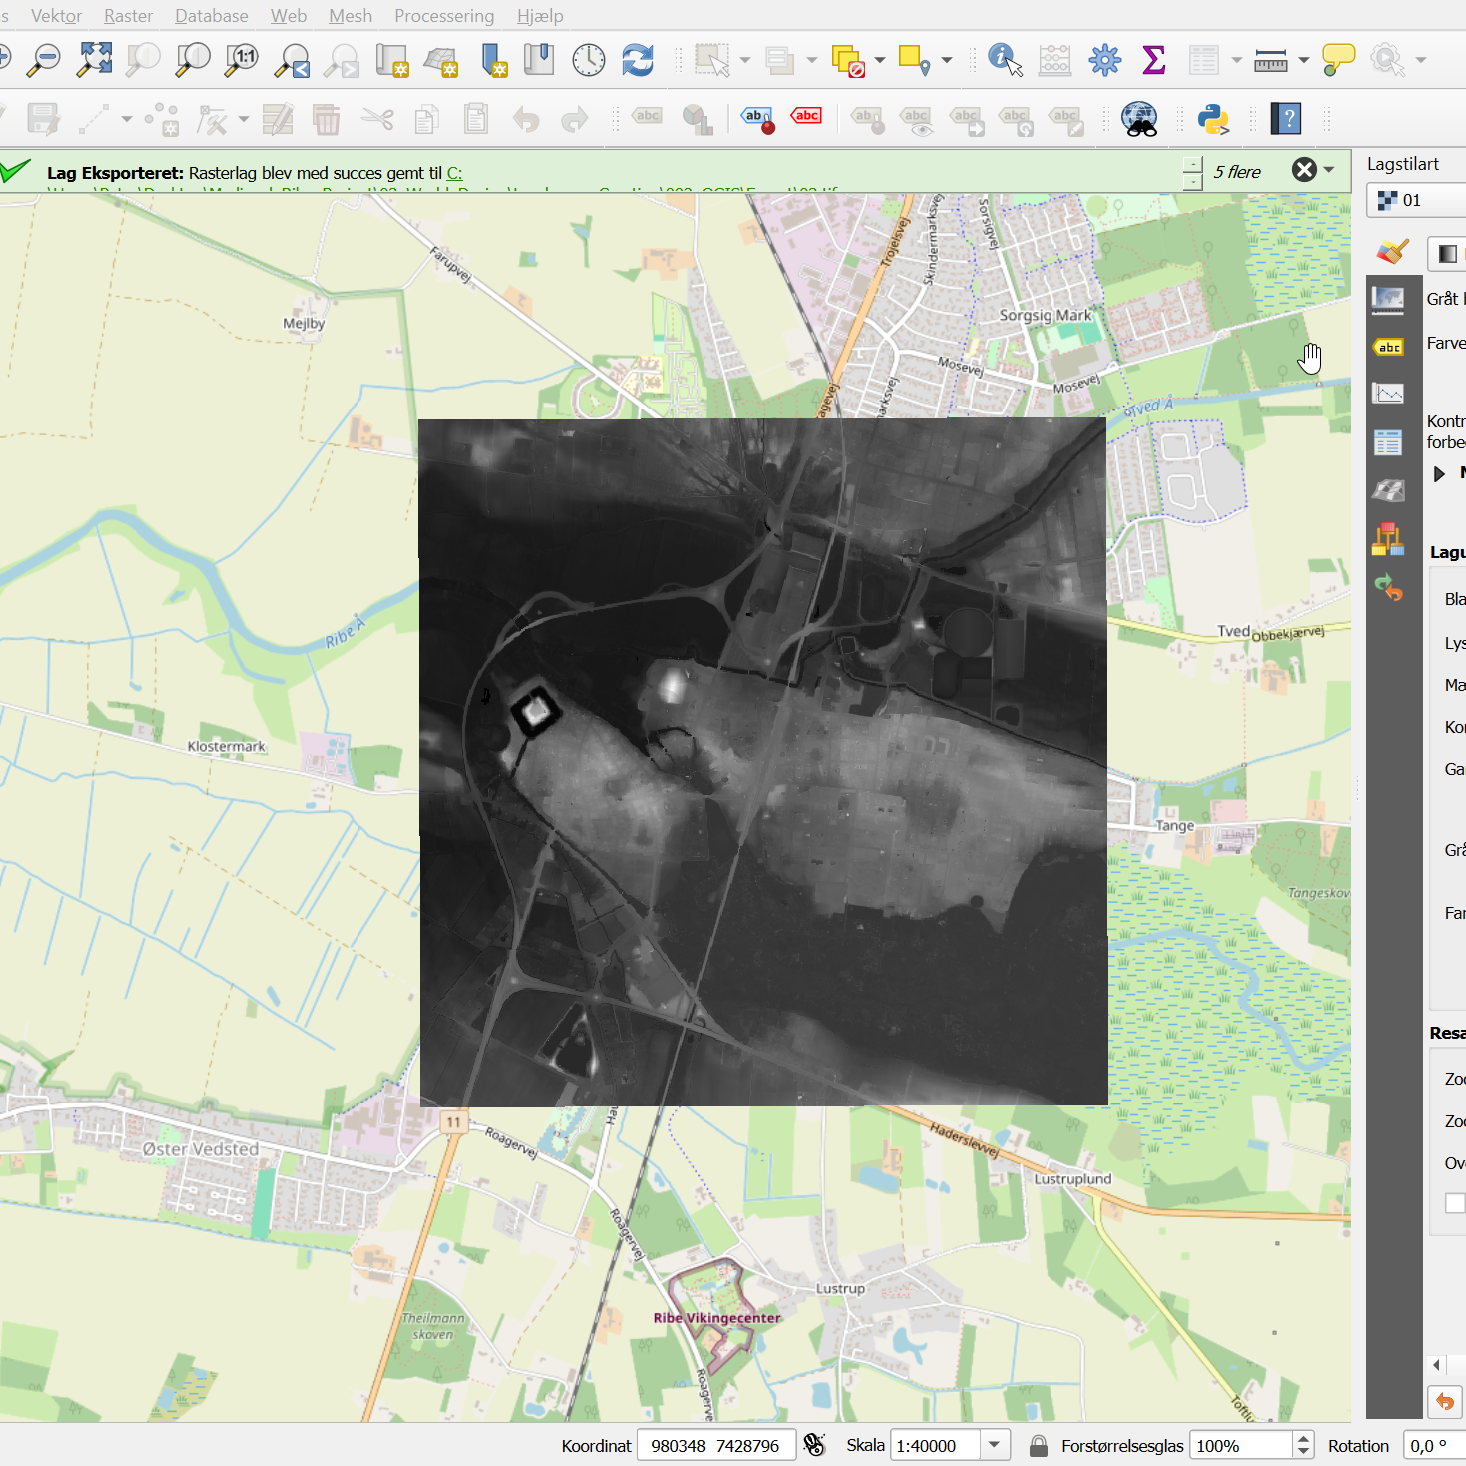Screen dimensions: 1466x1466
Task: Step the magnifier value spinner arrows
Action: (1302, 1446)
